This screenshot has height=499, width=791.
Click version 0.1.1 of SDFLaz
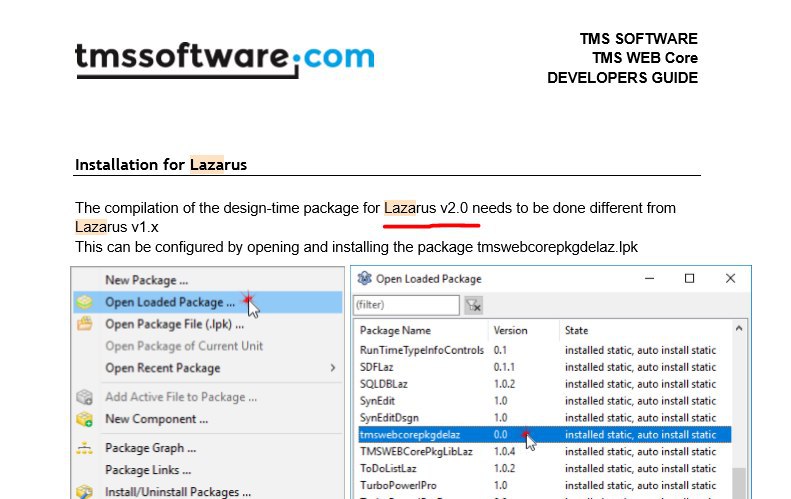504,367
